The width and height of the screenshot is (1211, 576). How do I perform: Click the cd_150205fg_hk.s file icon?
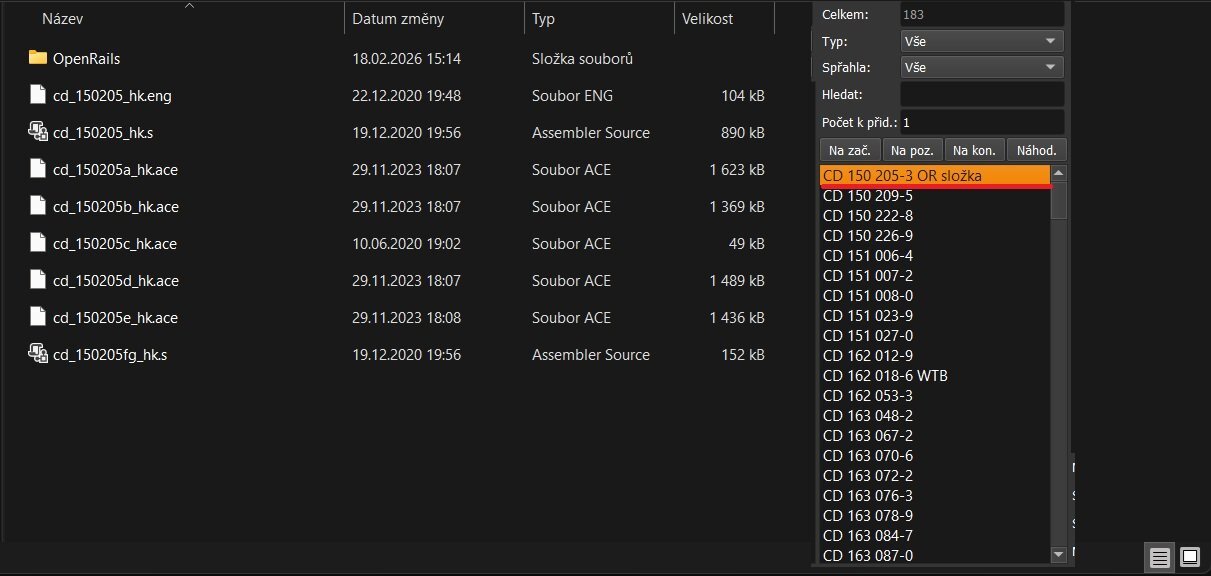pos(38,354)
